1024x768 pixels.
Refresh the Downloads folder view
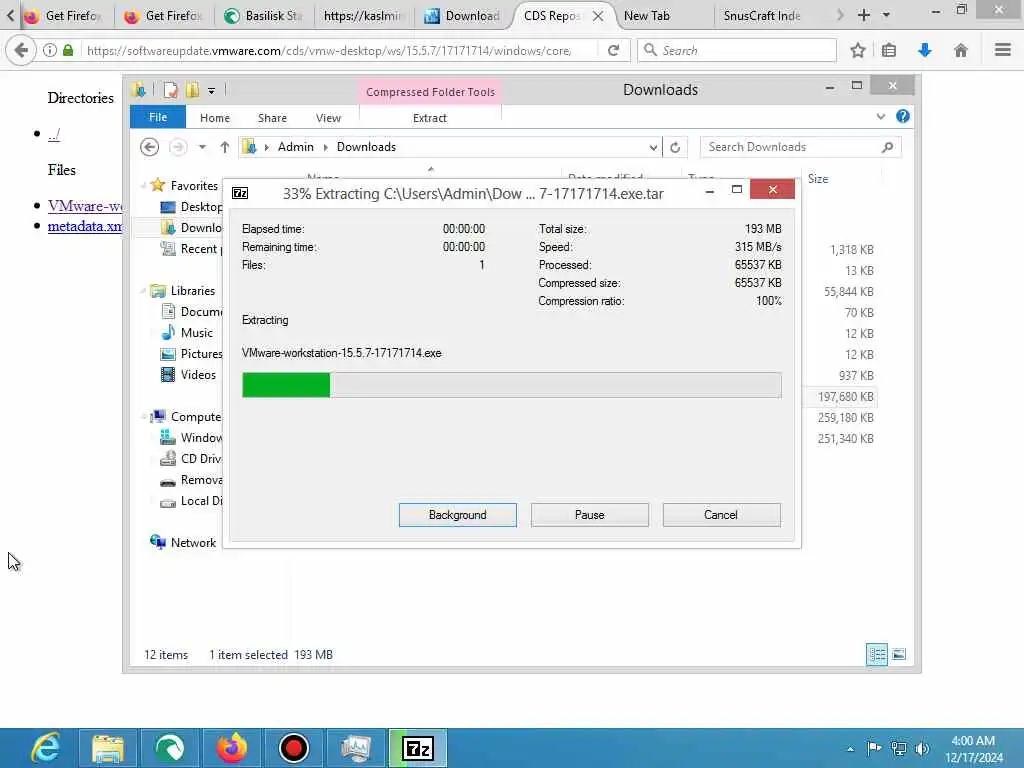click(x=675, y=148)
